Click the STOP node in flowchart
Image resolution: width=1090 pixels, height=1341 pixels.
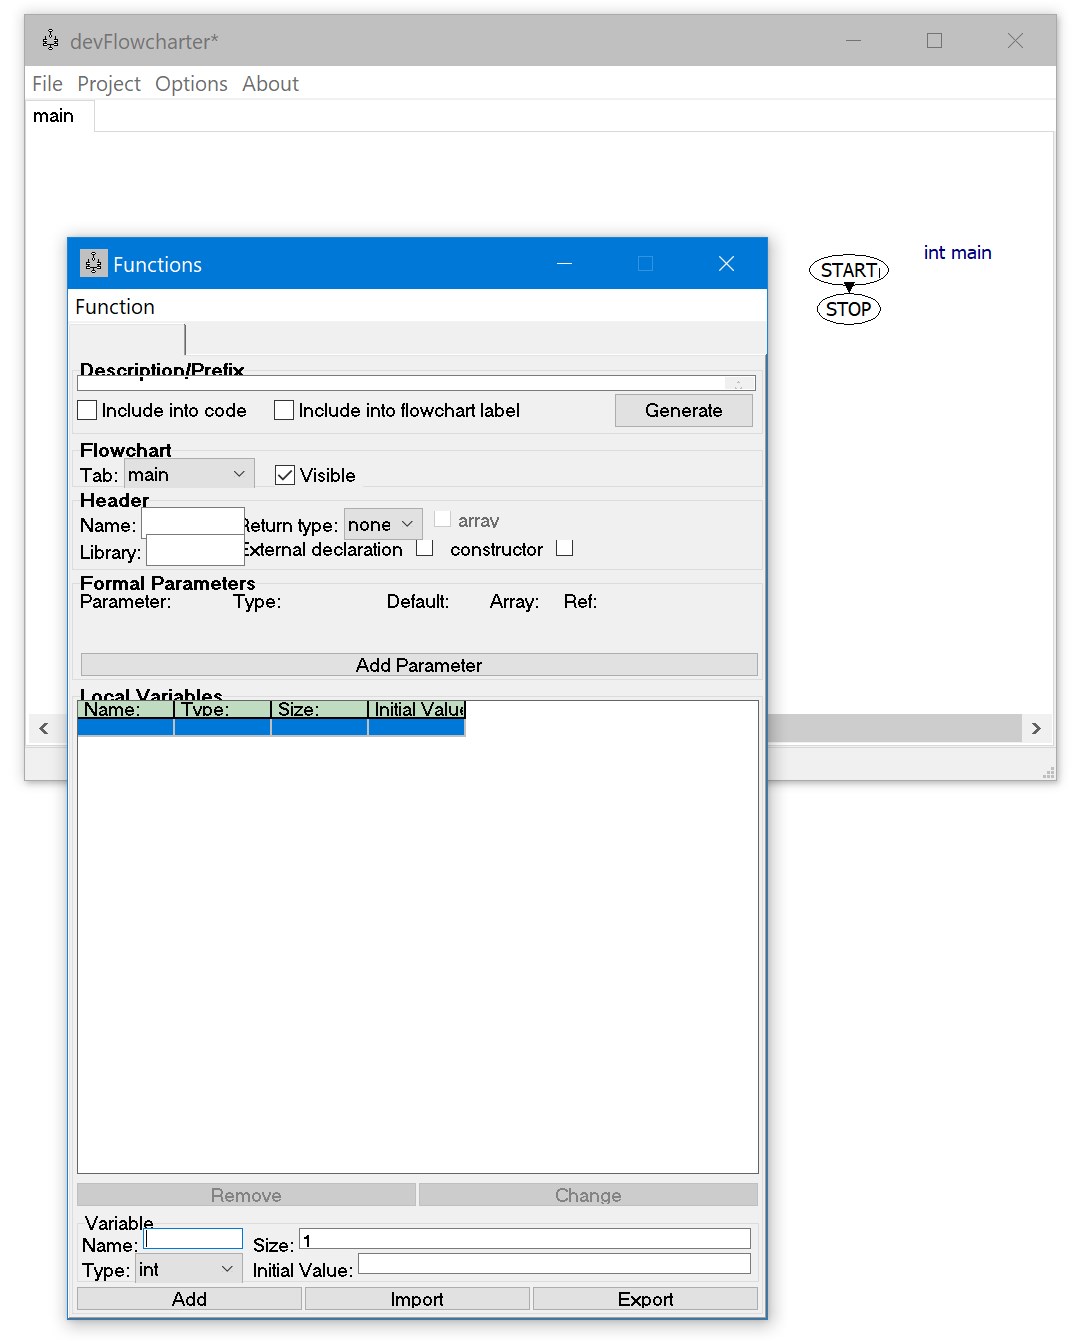click(848, 309)
